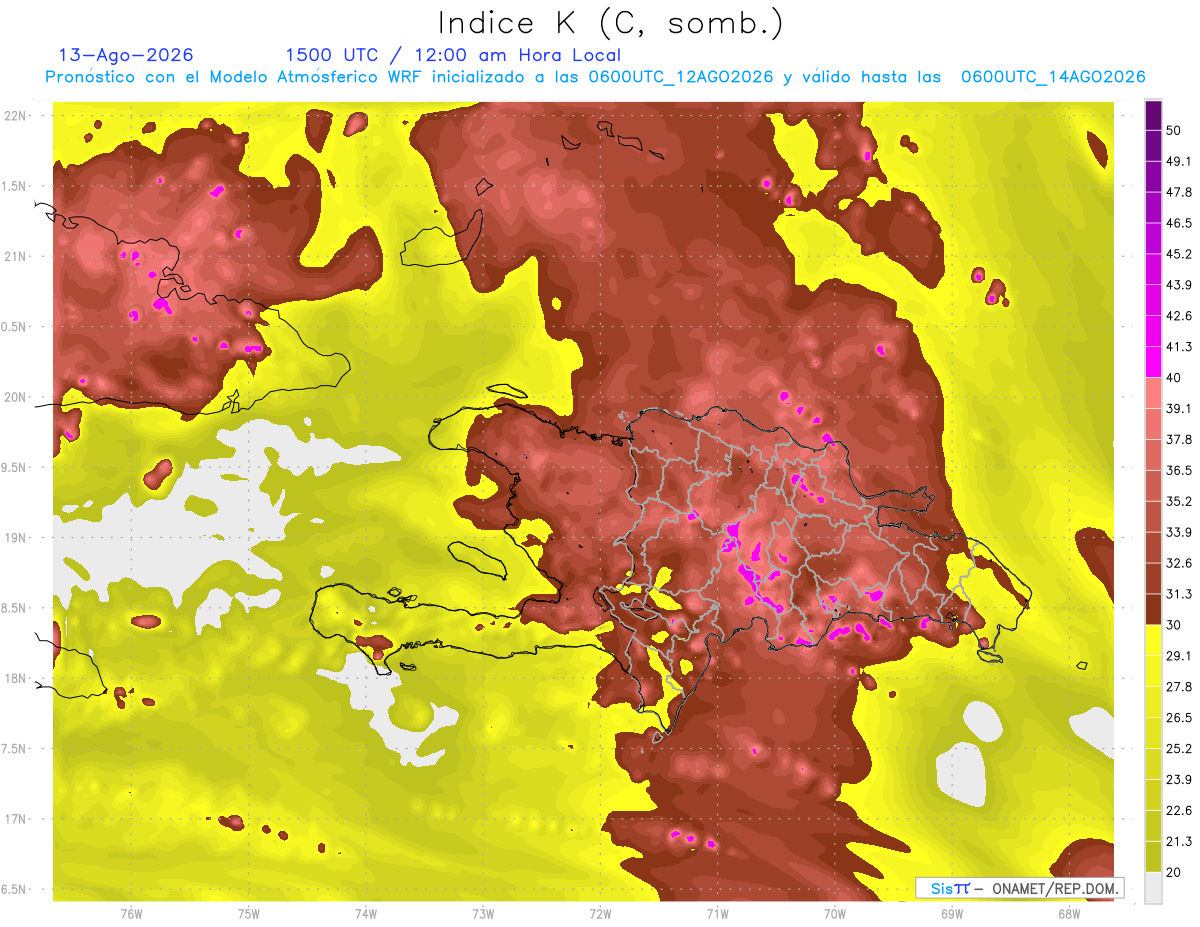Click the "18N" latitude label
This screenshot has width=1200, height=927.
coord(15,679)
